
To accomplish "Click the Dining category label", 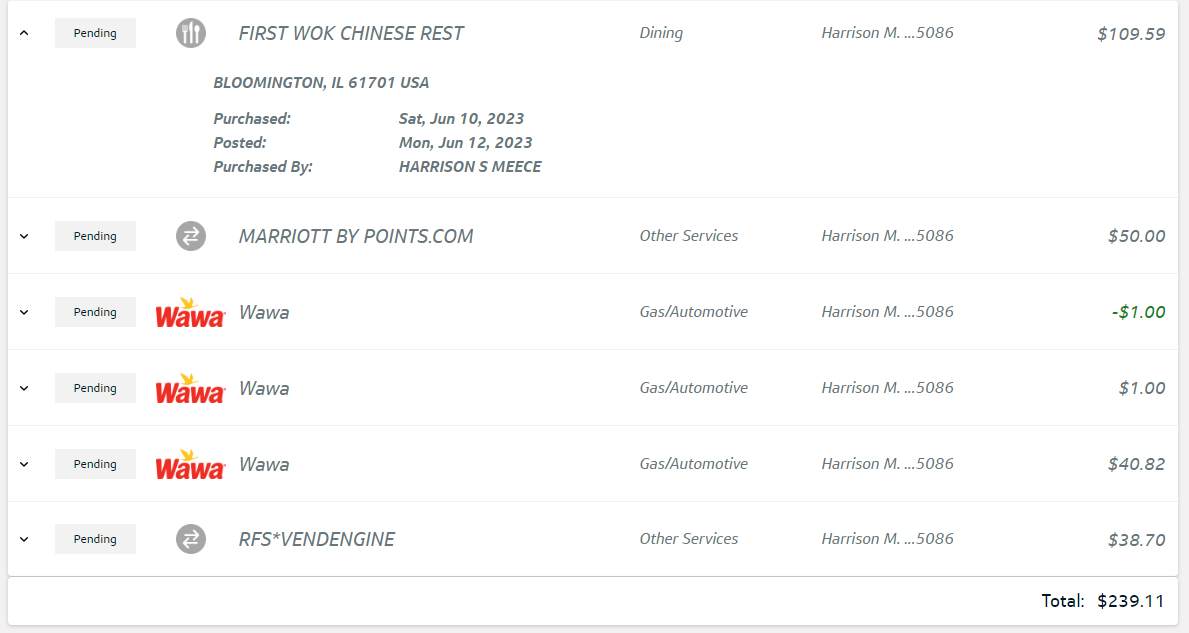I will point(661,33).
